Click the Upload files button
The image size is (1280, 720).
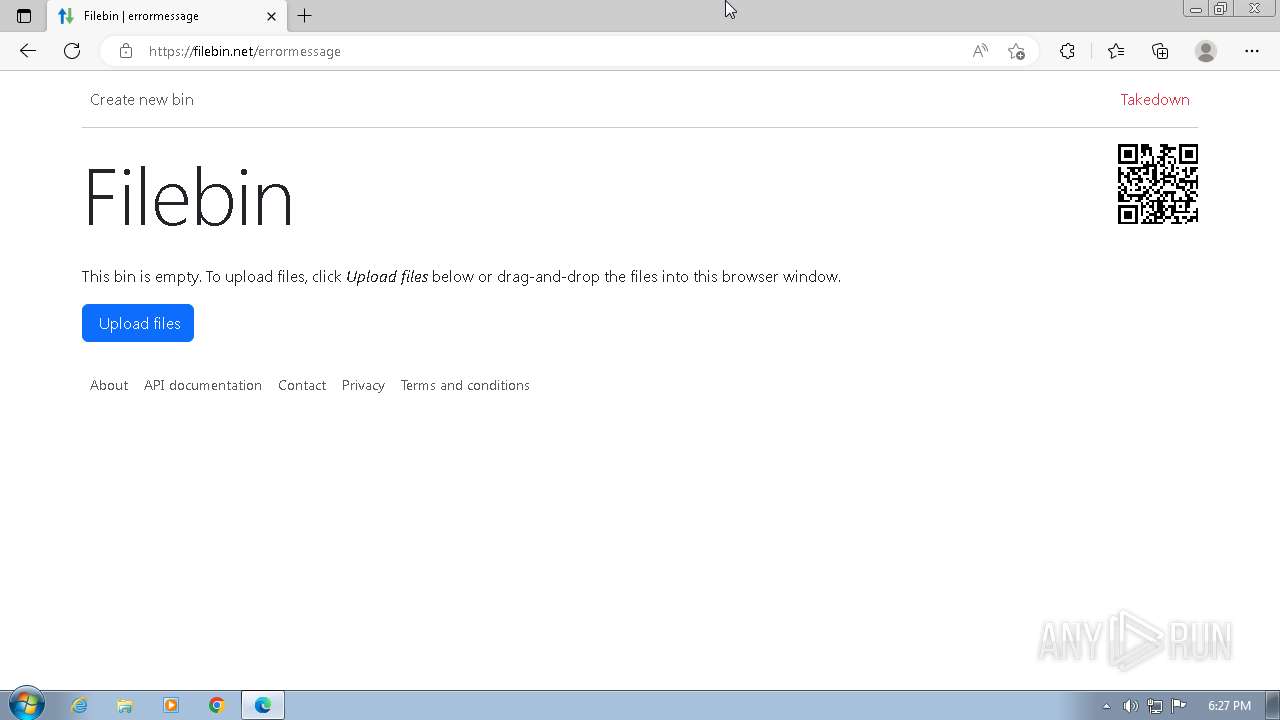tap(138, 323)
